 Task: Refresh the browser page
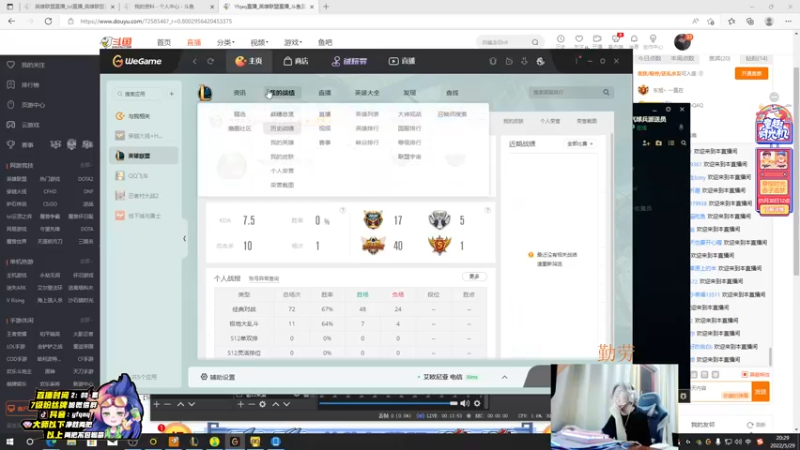click(x=48, y=21)
